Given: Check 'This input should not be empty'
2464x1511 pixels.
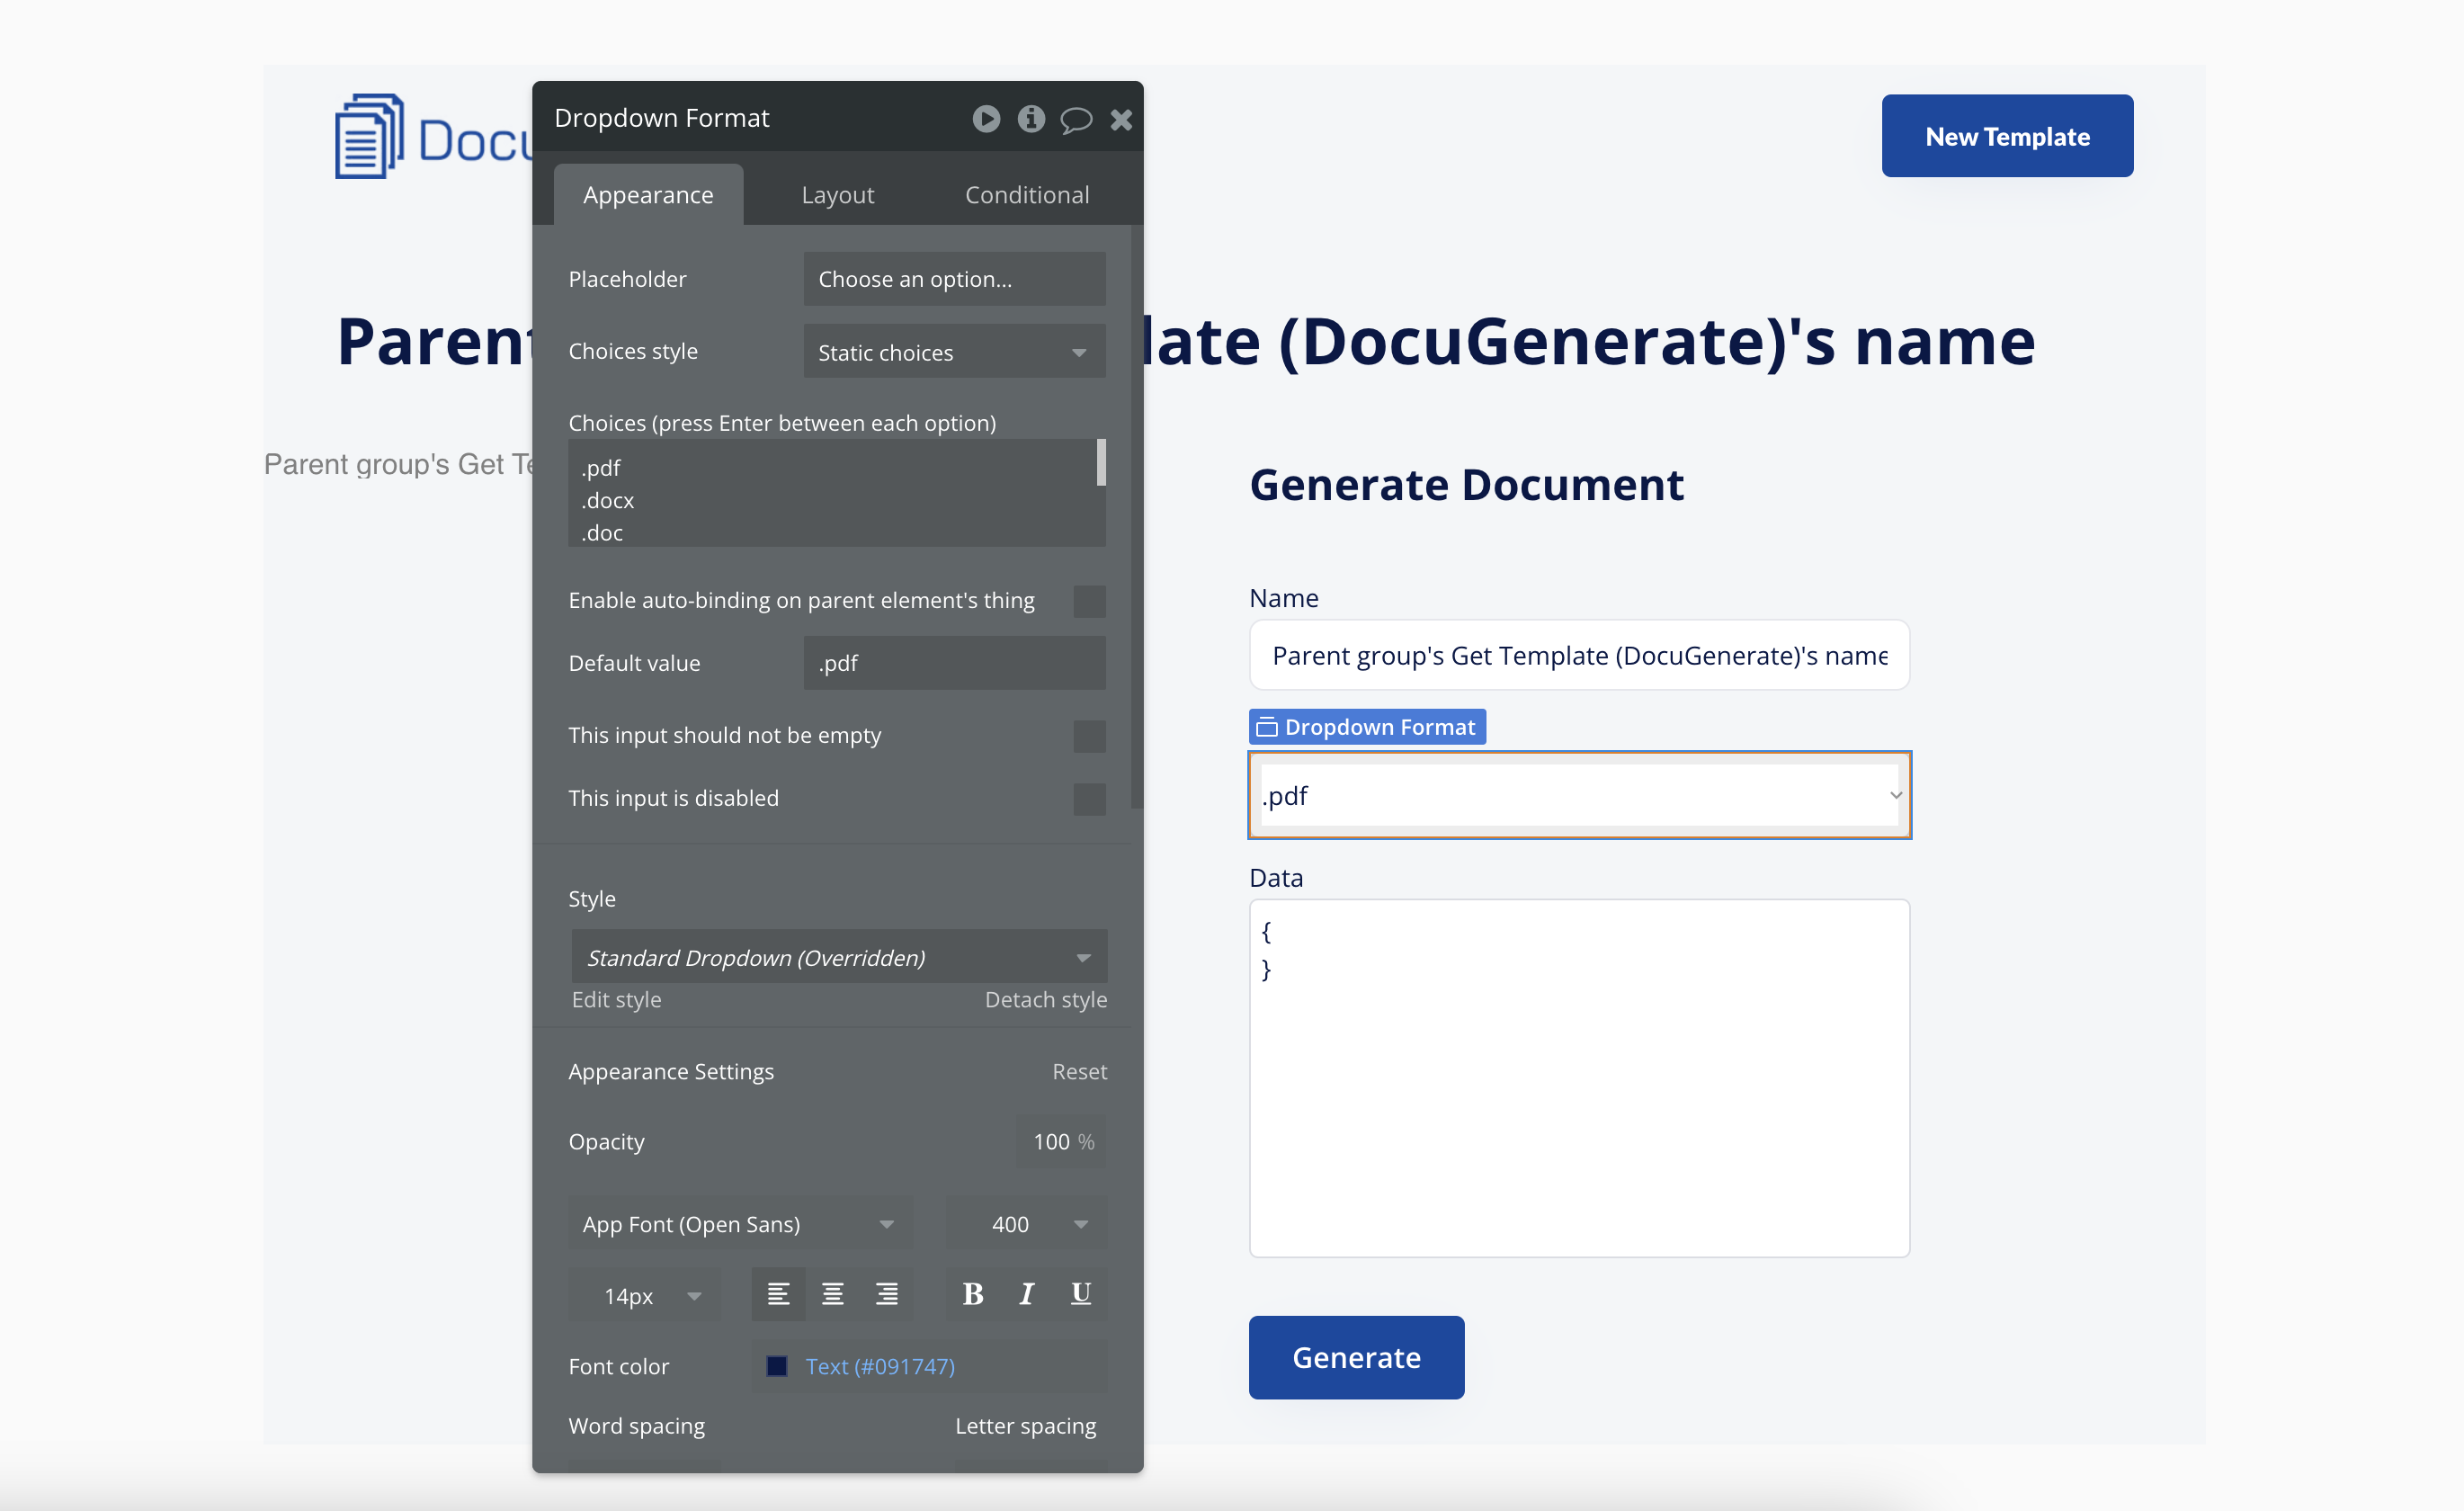Looking at the screenshot, I should pyautogui.click(x=1089, y=736).
